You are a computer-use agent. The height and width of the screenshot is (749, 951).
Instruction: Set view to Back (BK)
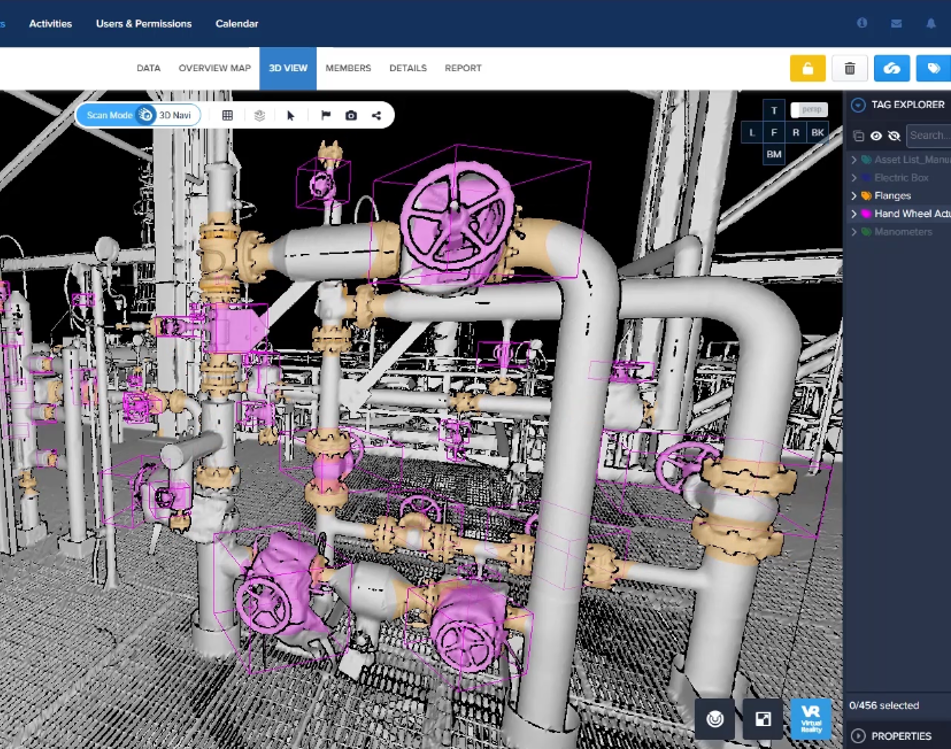coord(818,132)
